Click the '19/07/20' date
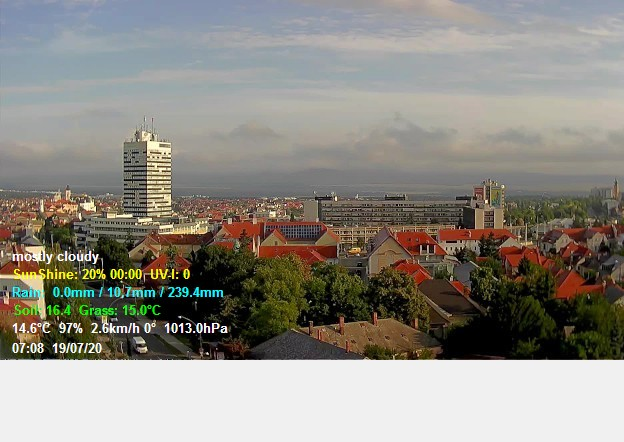624x442 pixels. coord(77,349)
